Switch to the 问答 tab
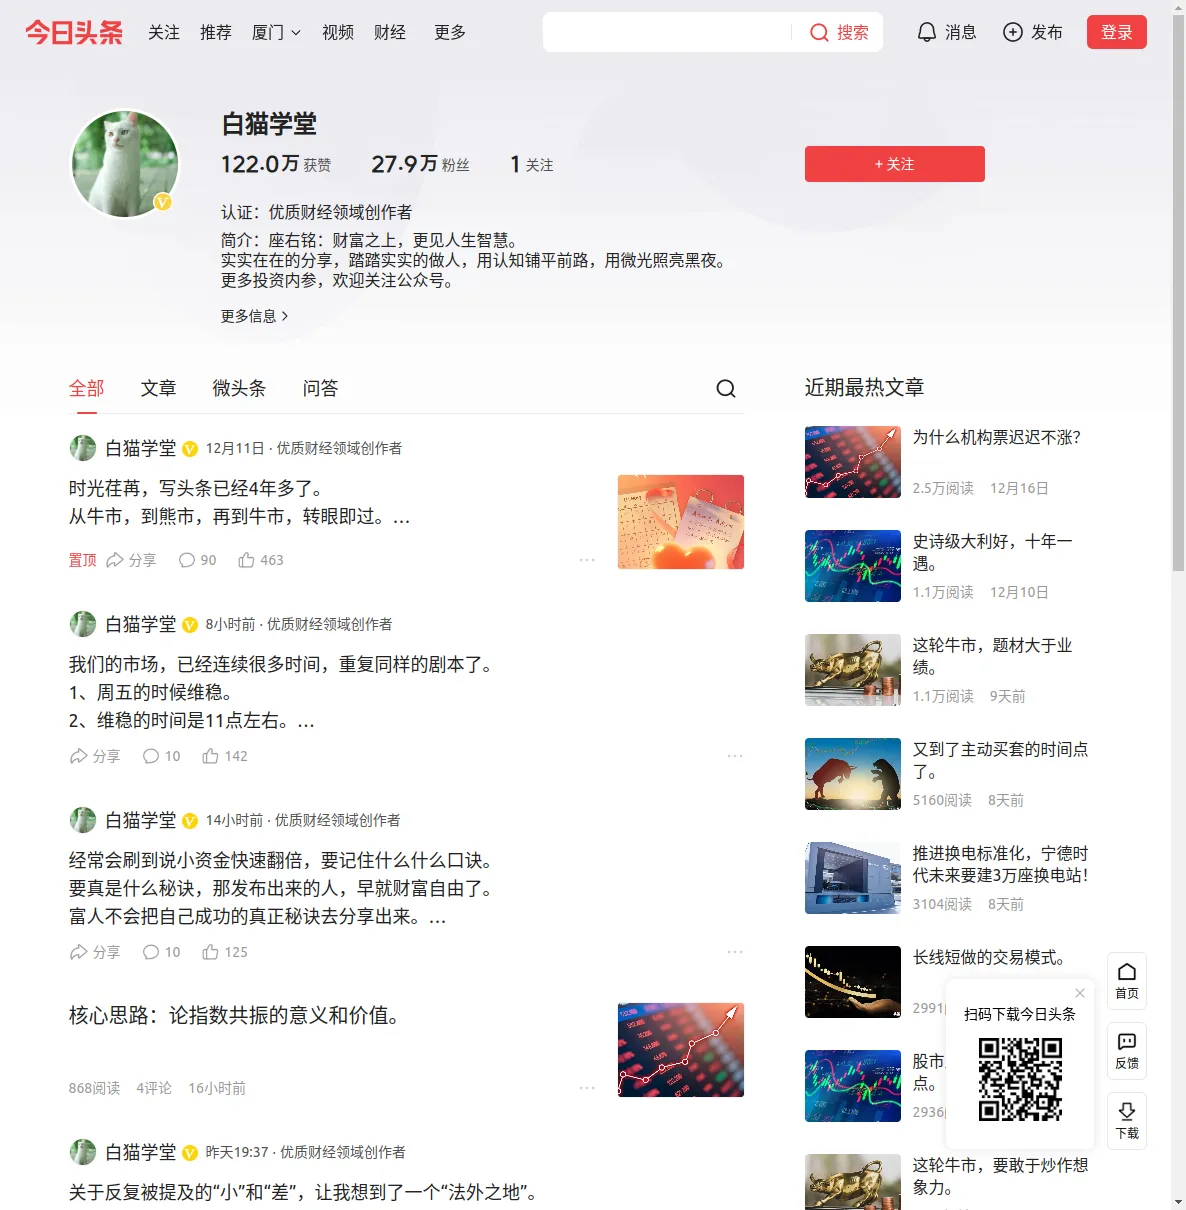 pyautogui.click(x=321, y=388)
